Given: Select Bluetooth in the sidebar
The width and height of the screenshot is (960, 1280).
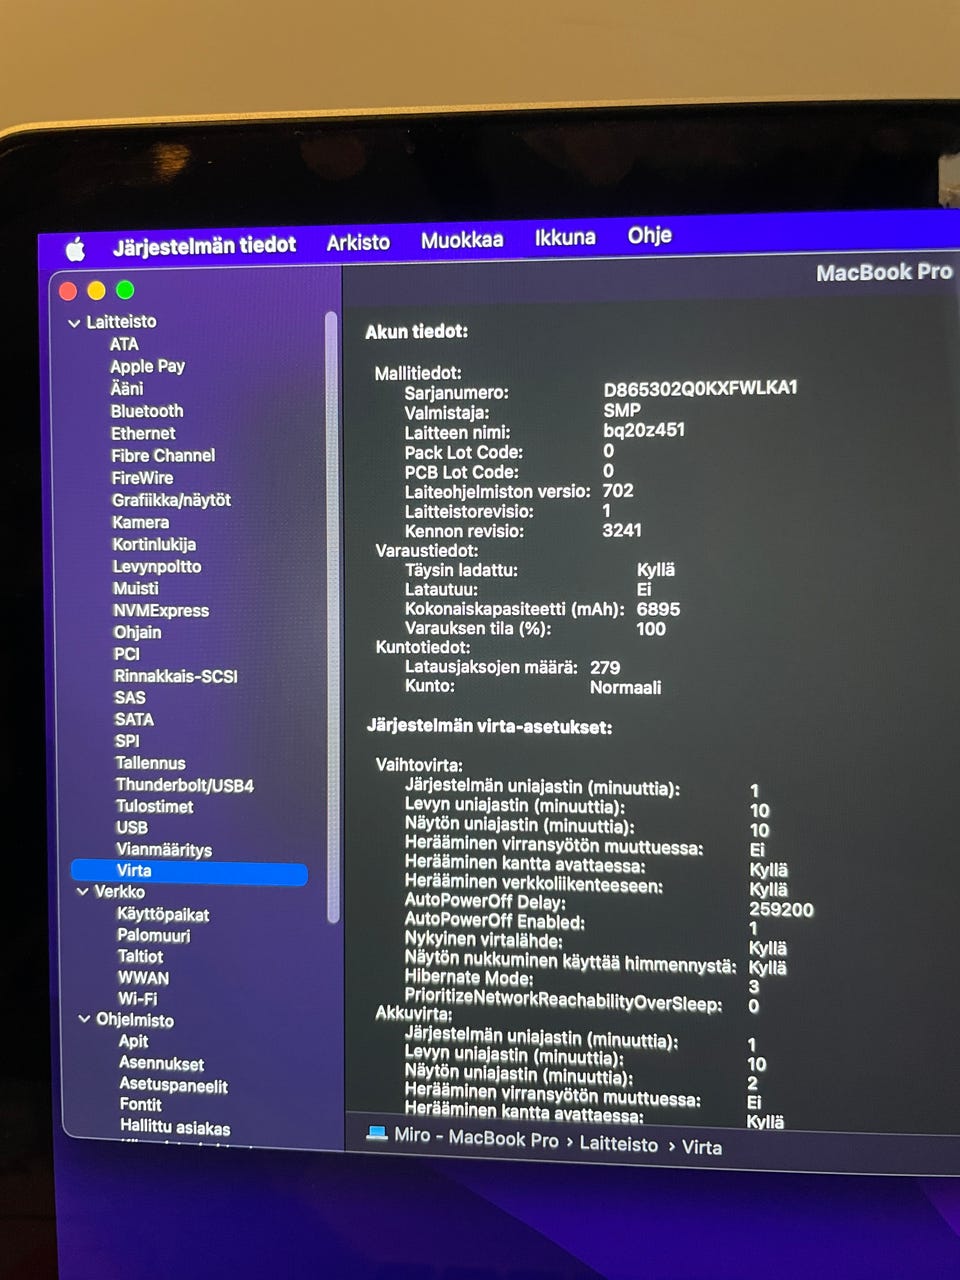Looking at the screenshot, I should pyautogui.click(x=147, y=411).
